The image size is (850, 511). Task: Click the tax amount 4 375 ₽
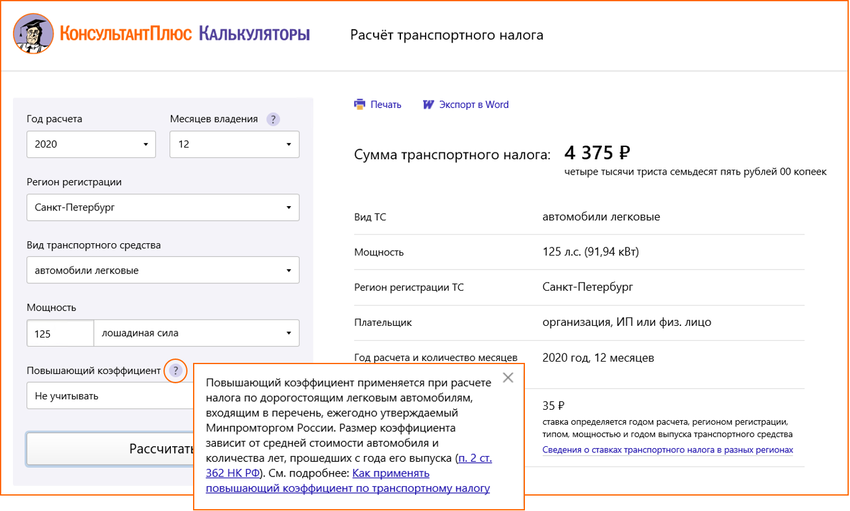coord(597,153)
